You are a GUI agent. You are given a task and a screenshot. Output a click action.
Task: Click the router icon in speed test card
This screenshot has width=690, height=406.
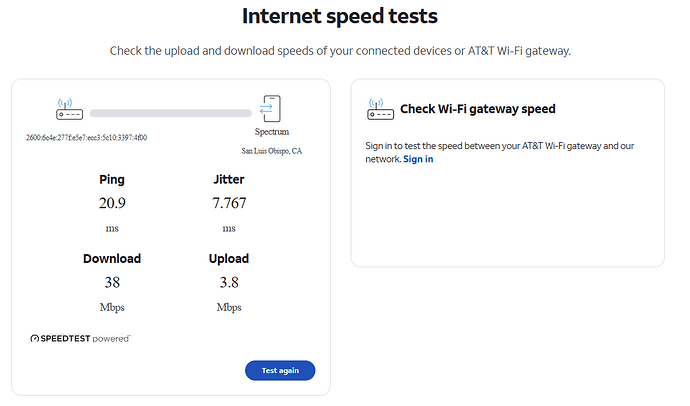(69, 109)
